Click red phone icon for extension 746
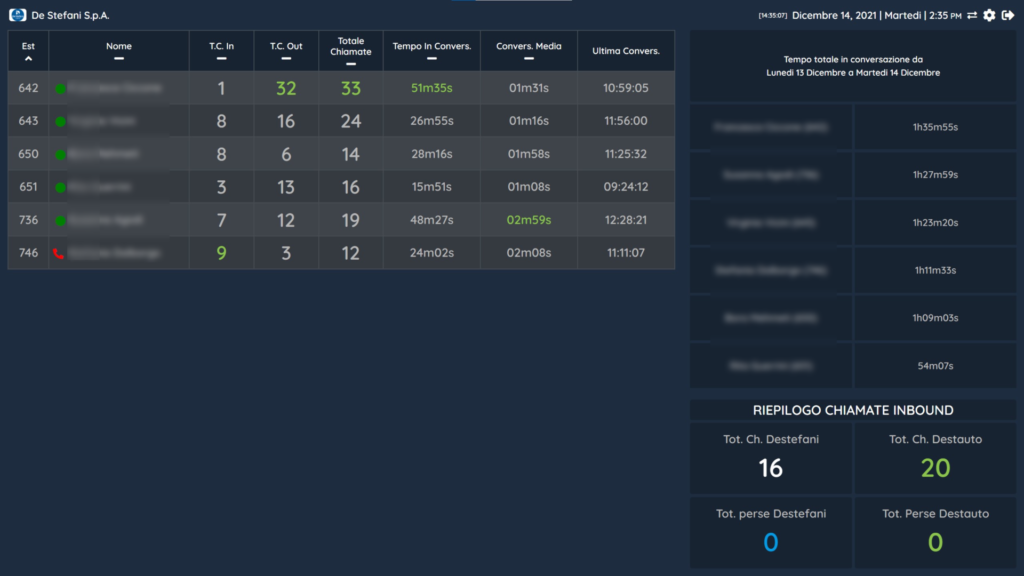This screenshot has height=576, width=1024. pos(59,254)
